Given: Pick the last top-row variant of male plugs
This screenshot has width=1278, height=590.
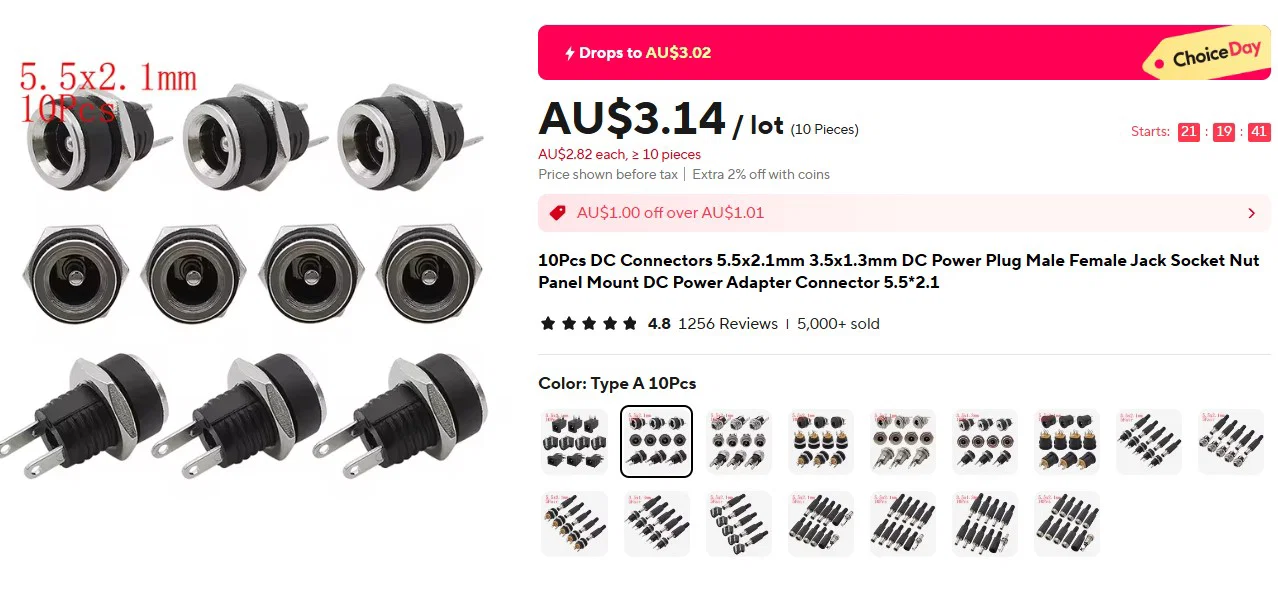Looking at the screenshot, I should point(1230,441).
